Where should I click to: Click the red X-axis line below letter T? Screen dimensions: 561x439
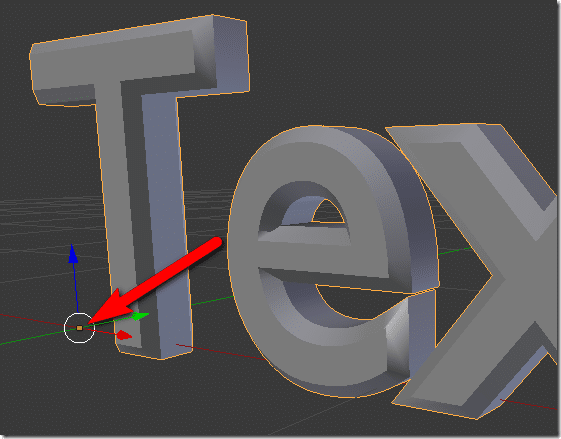click(222, 352)
